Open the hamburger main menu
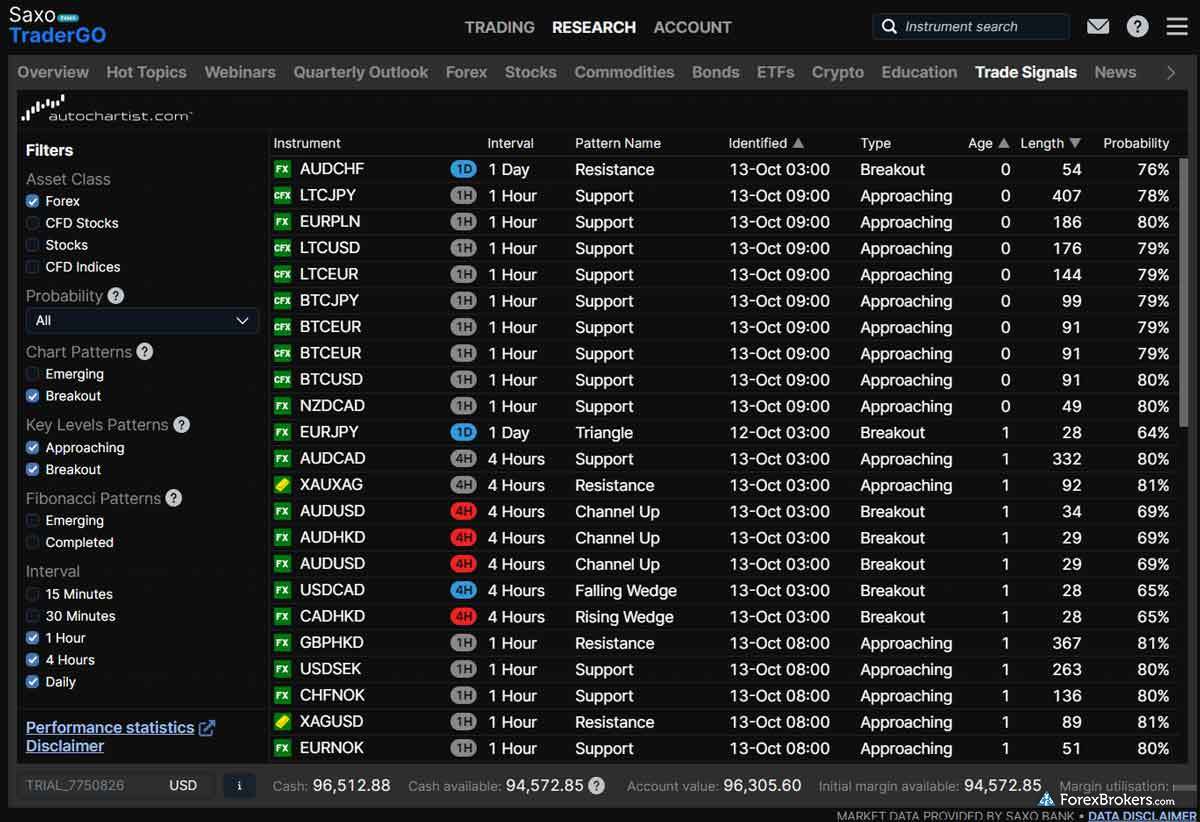 pyautogui.click(x=1177, y=27)
